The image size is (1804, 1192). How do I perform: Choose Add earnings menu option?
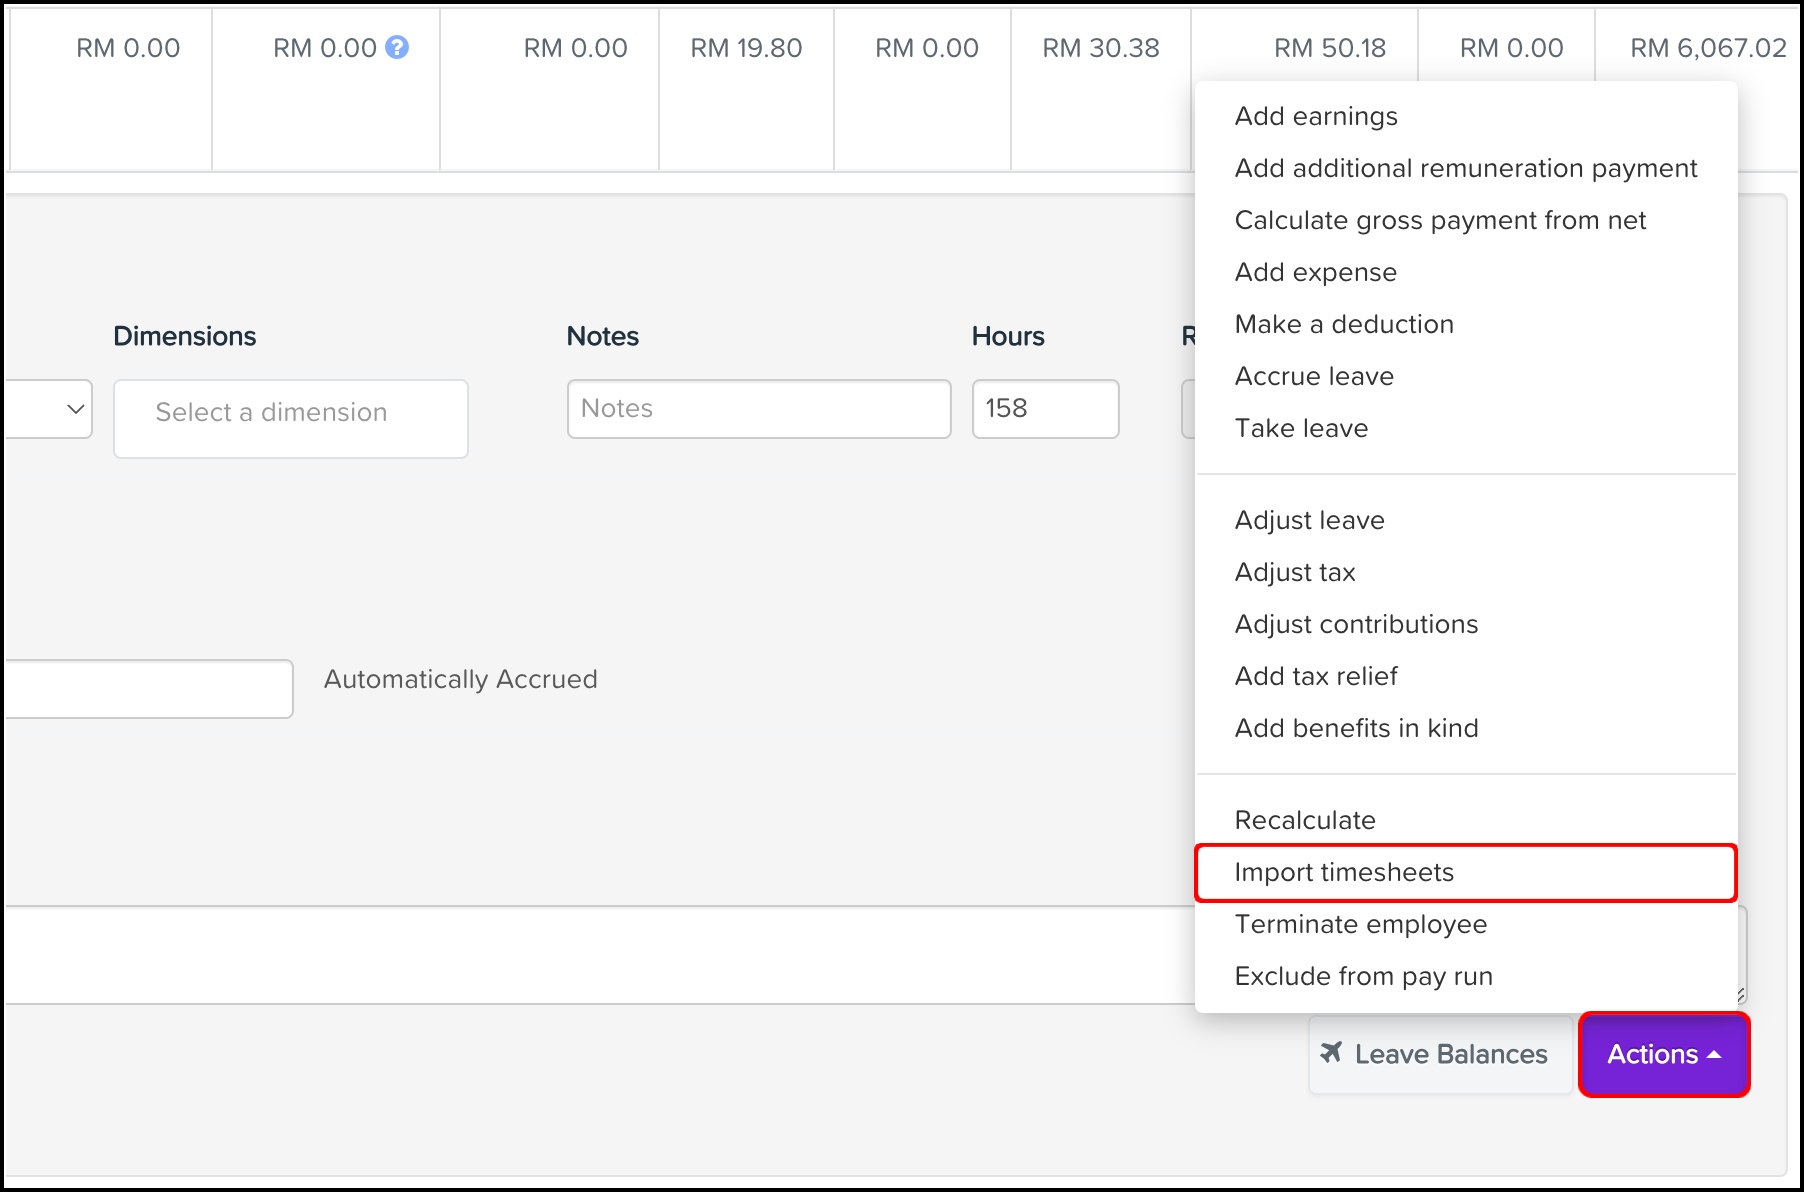1315,116
